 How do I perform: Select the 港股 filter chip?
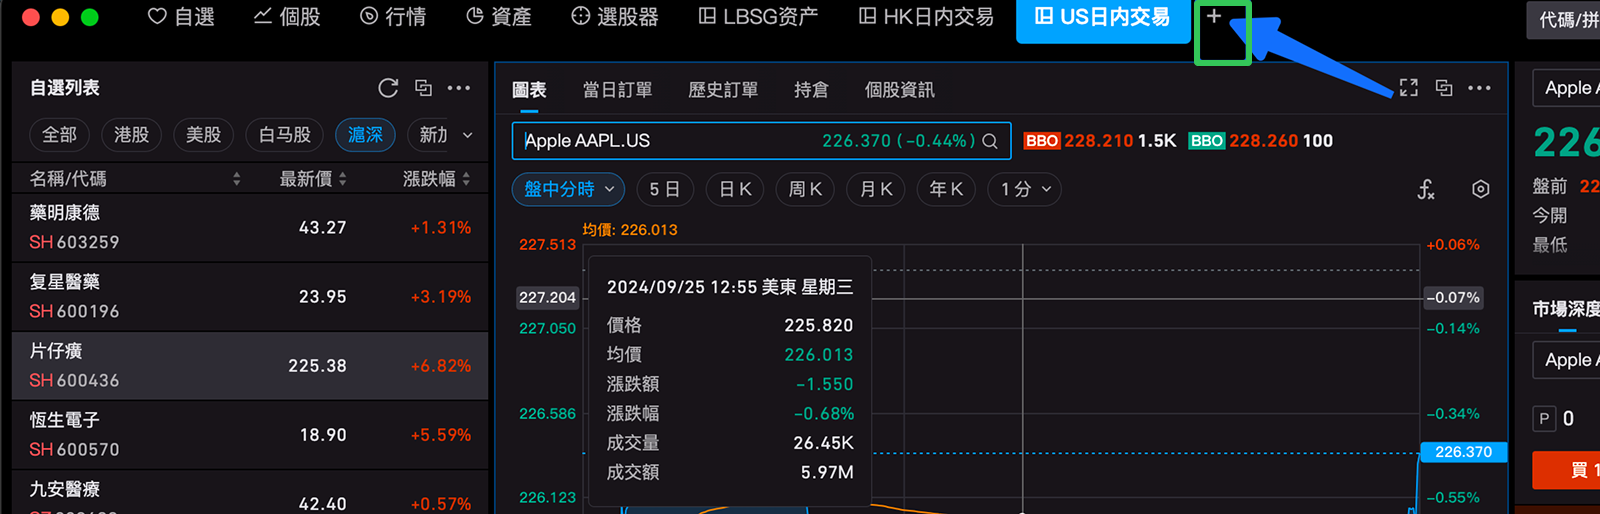pos(131,134)
